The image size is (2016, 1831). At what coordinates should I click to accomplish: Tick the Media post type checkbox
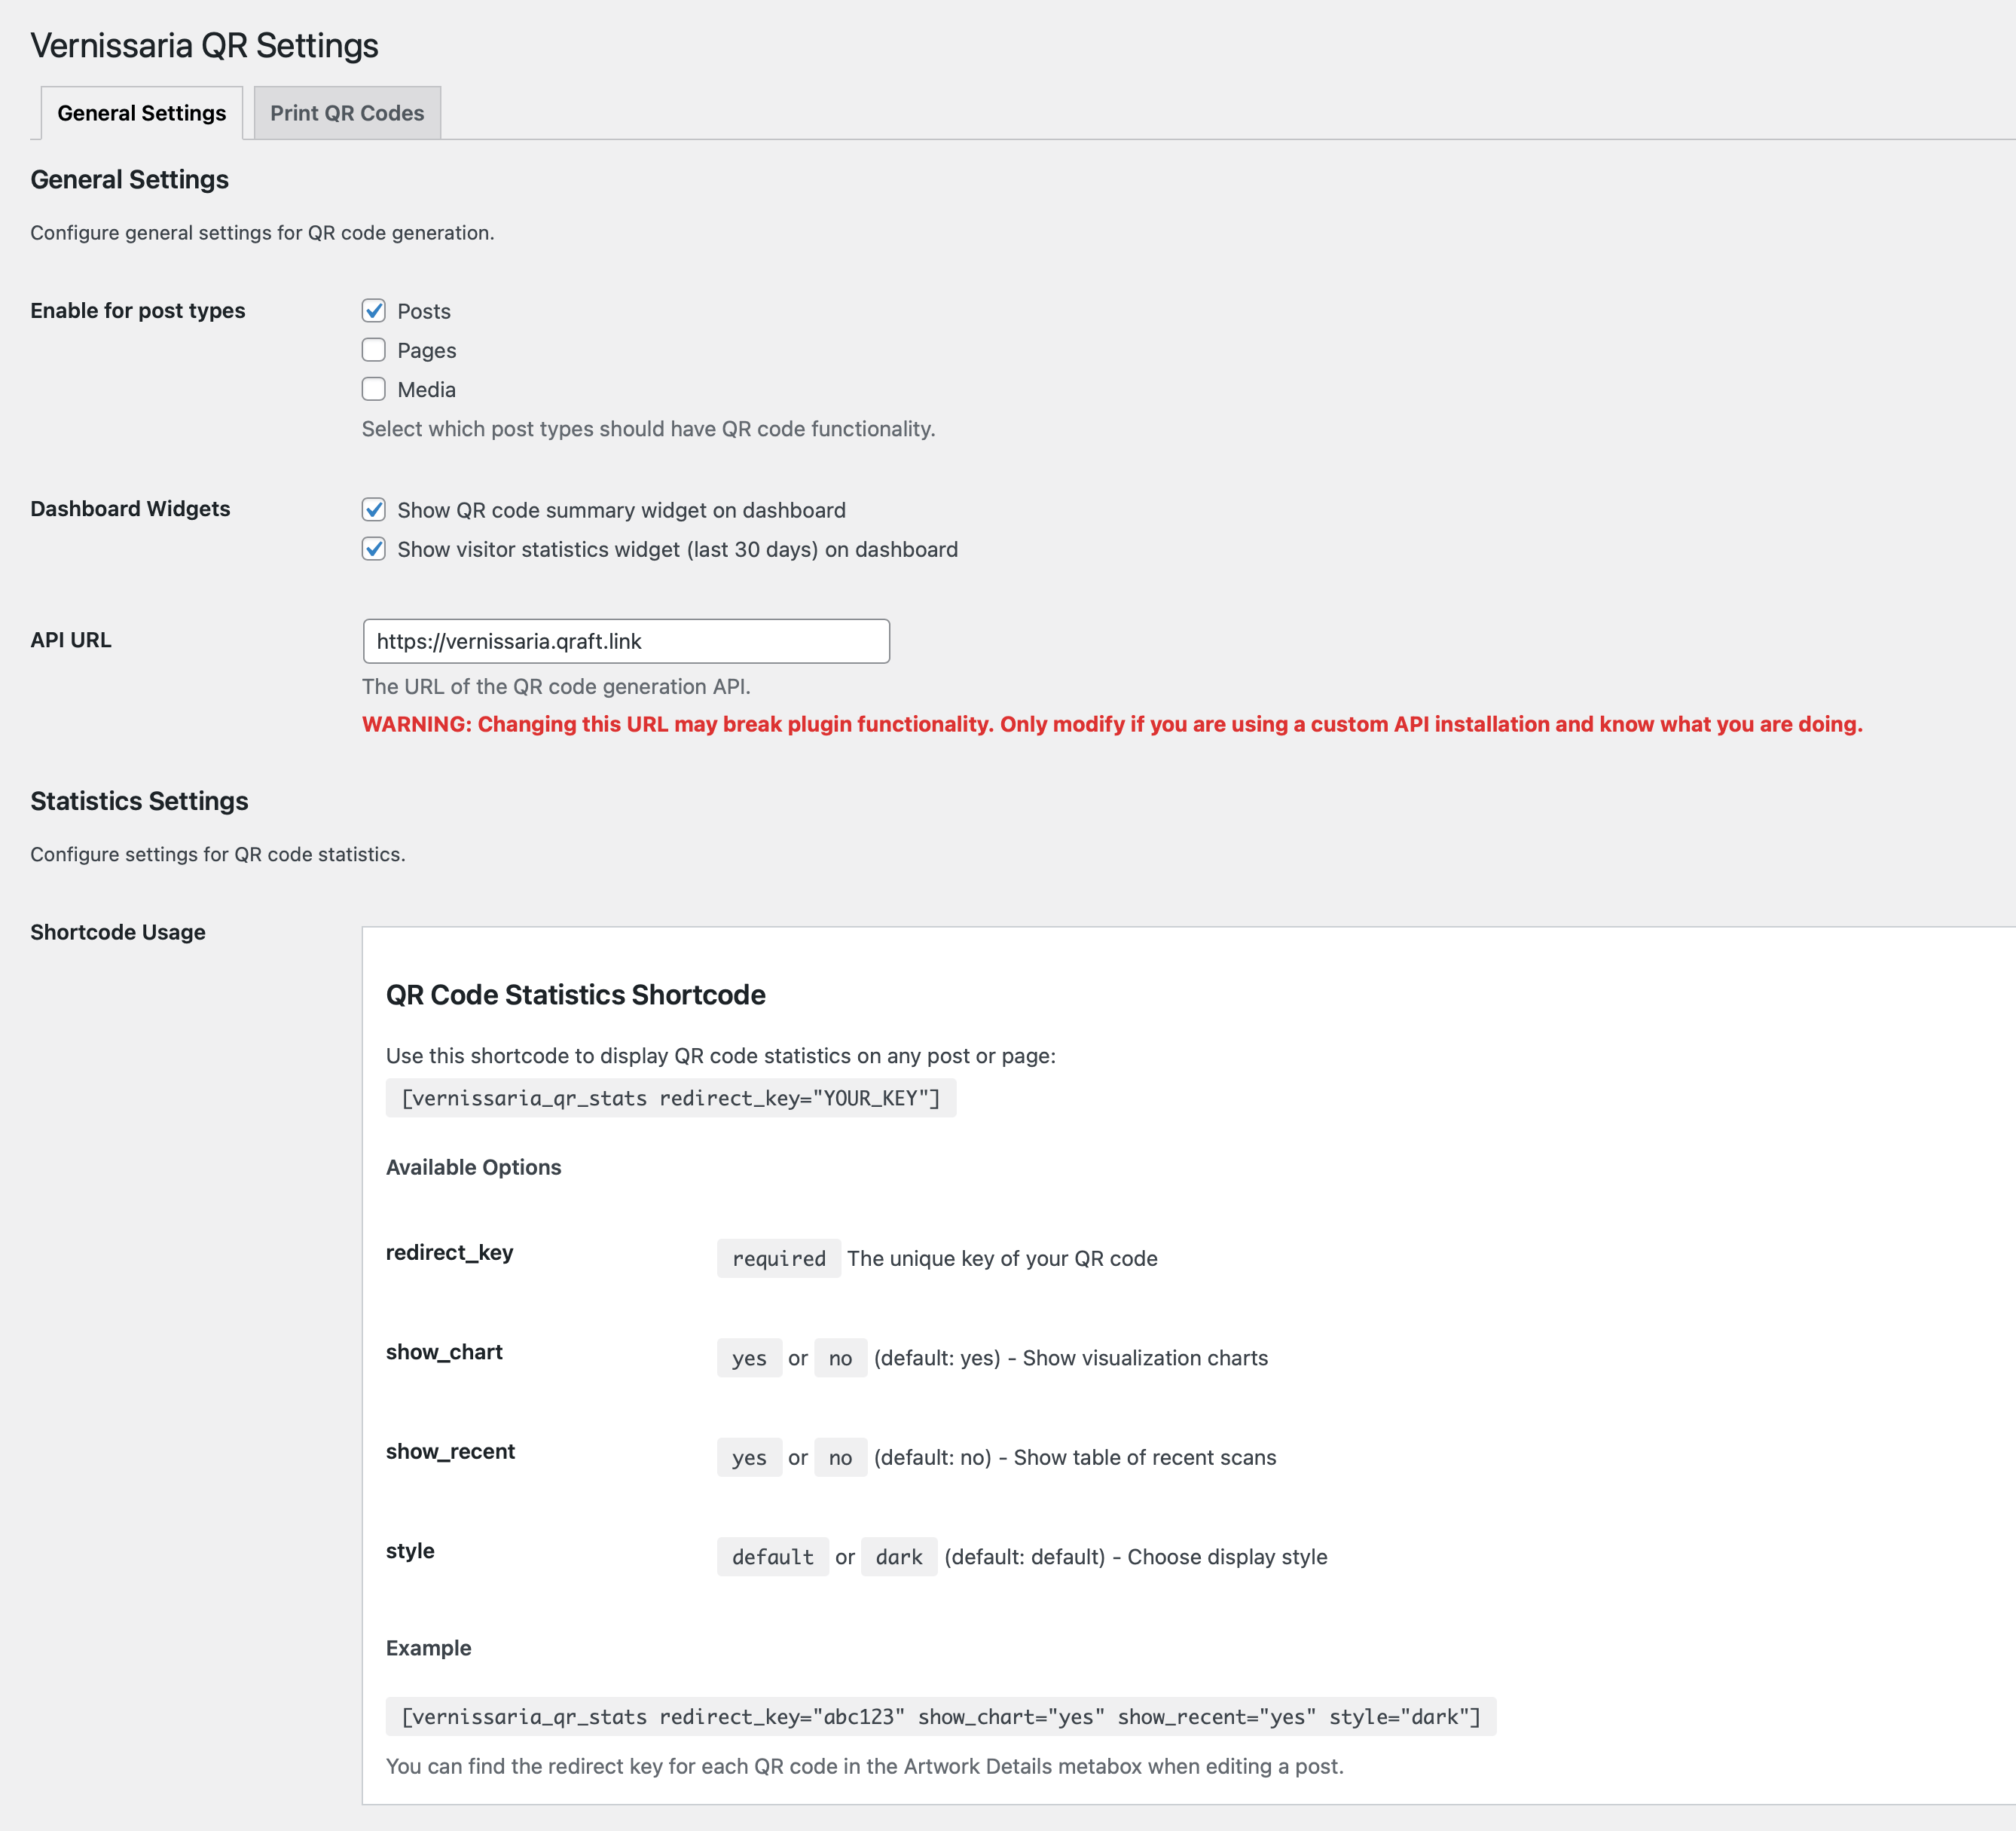click(x=374, y=389)
